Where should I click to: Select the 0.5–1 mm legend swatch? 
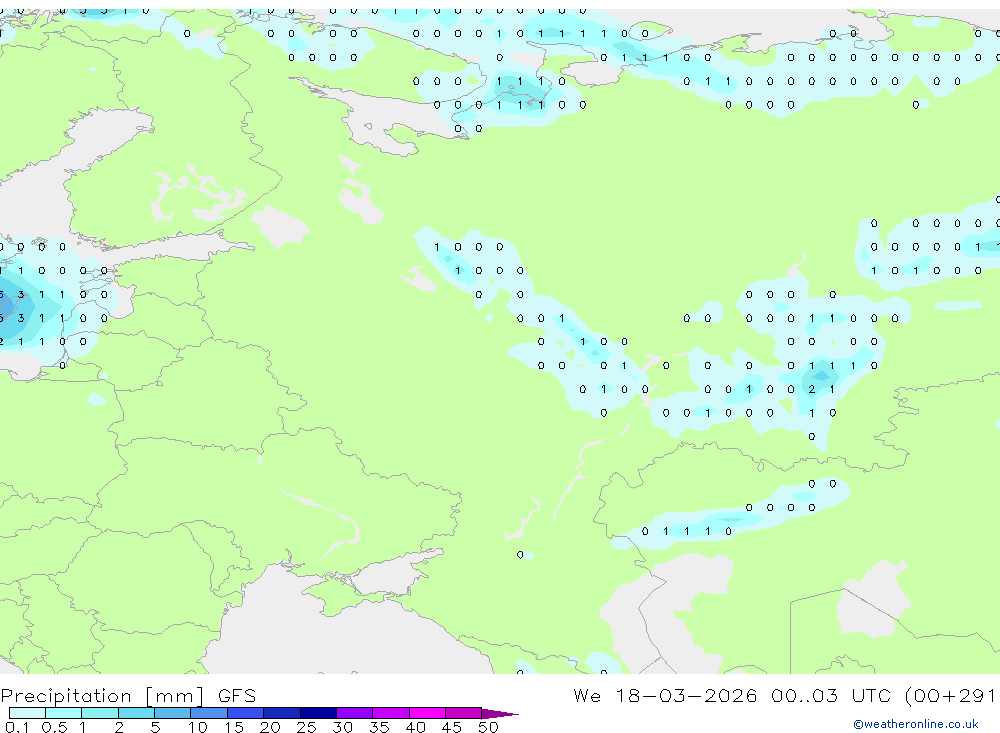64,713
